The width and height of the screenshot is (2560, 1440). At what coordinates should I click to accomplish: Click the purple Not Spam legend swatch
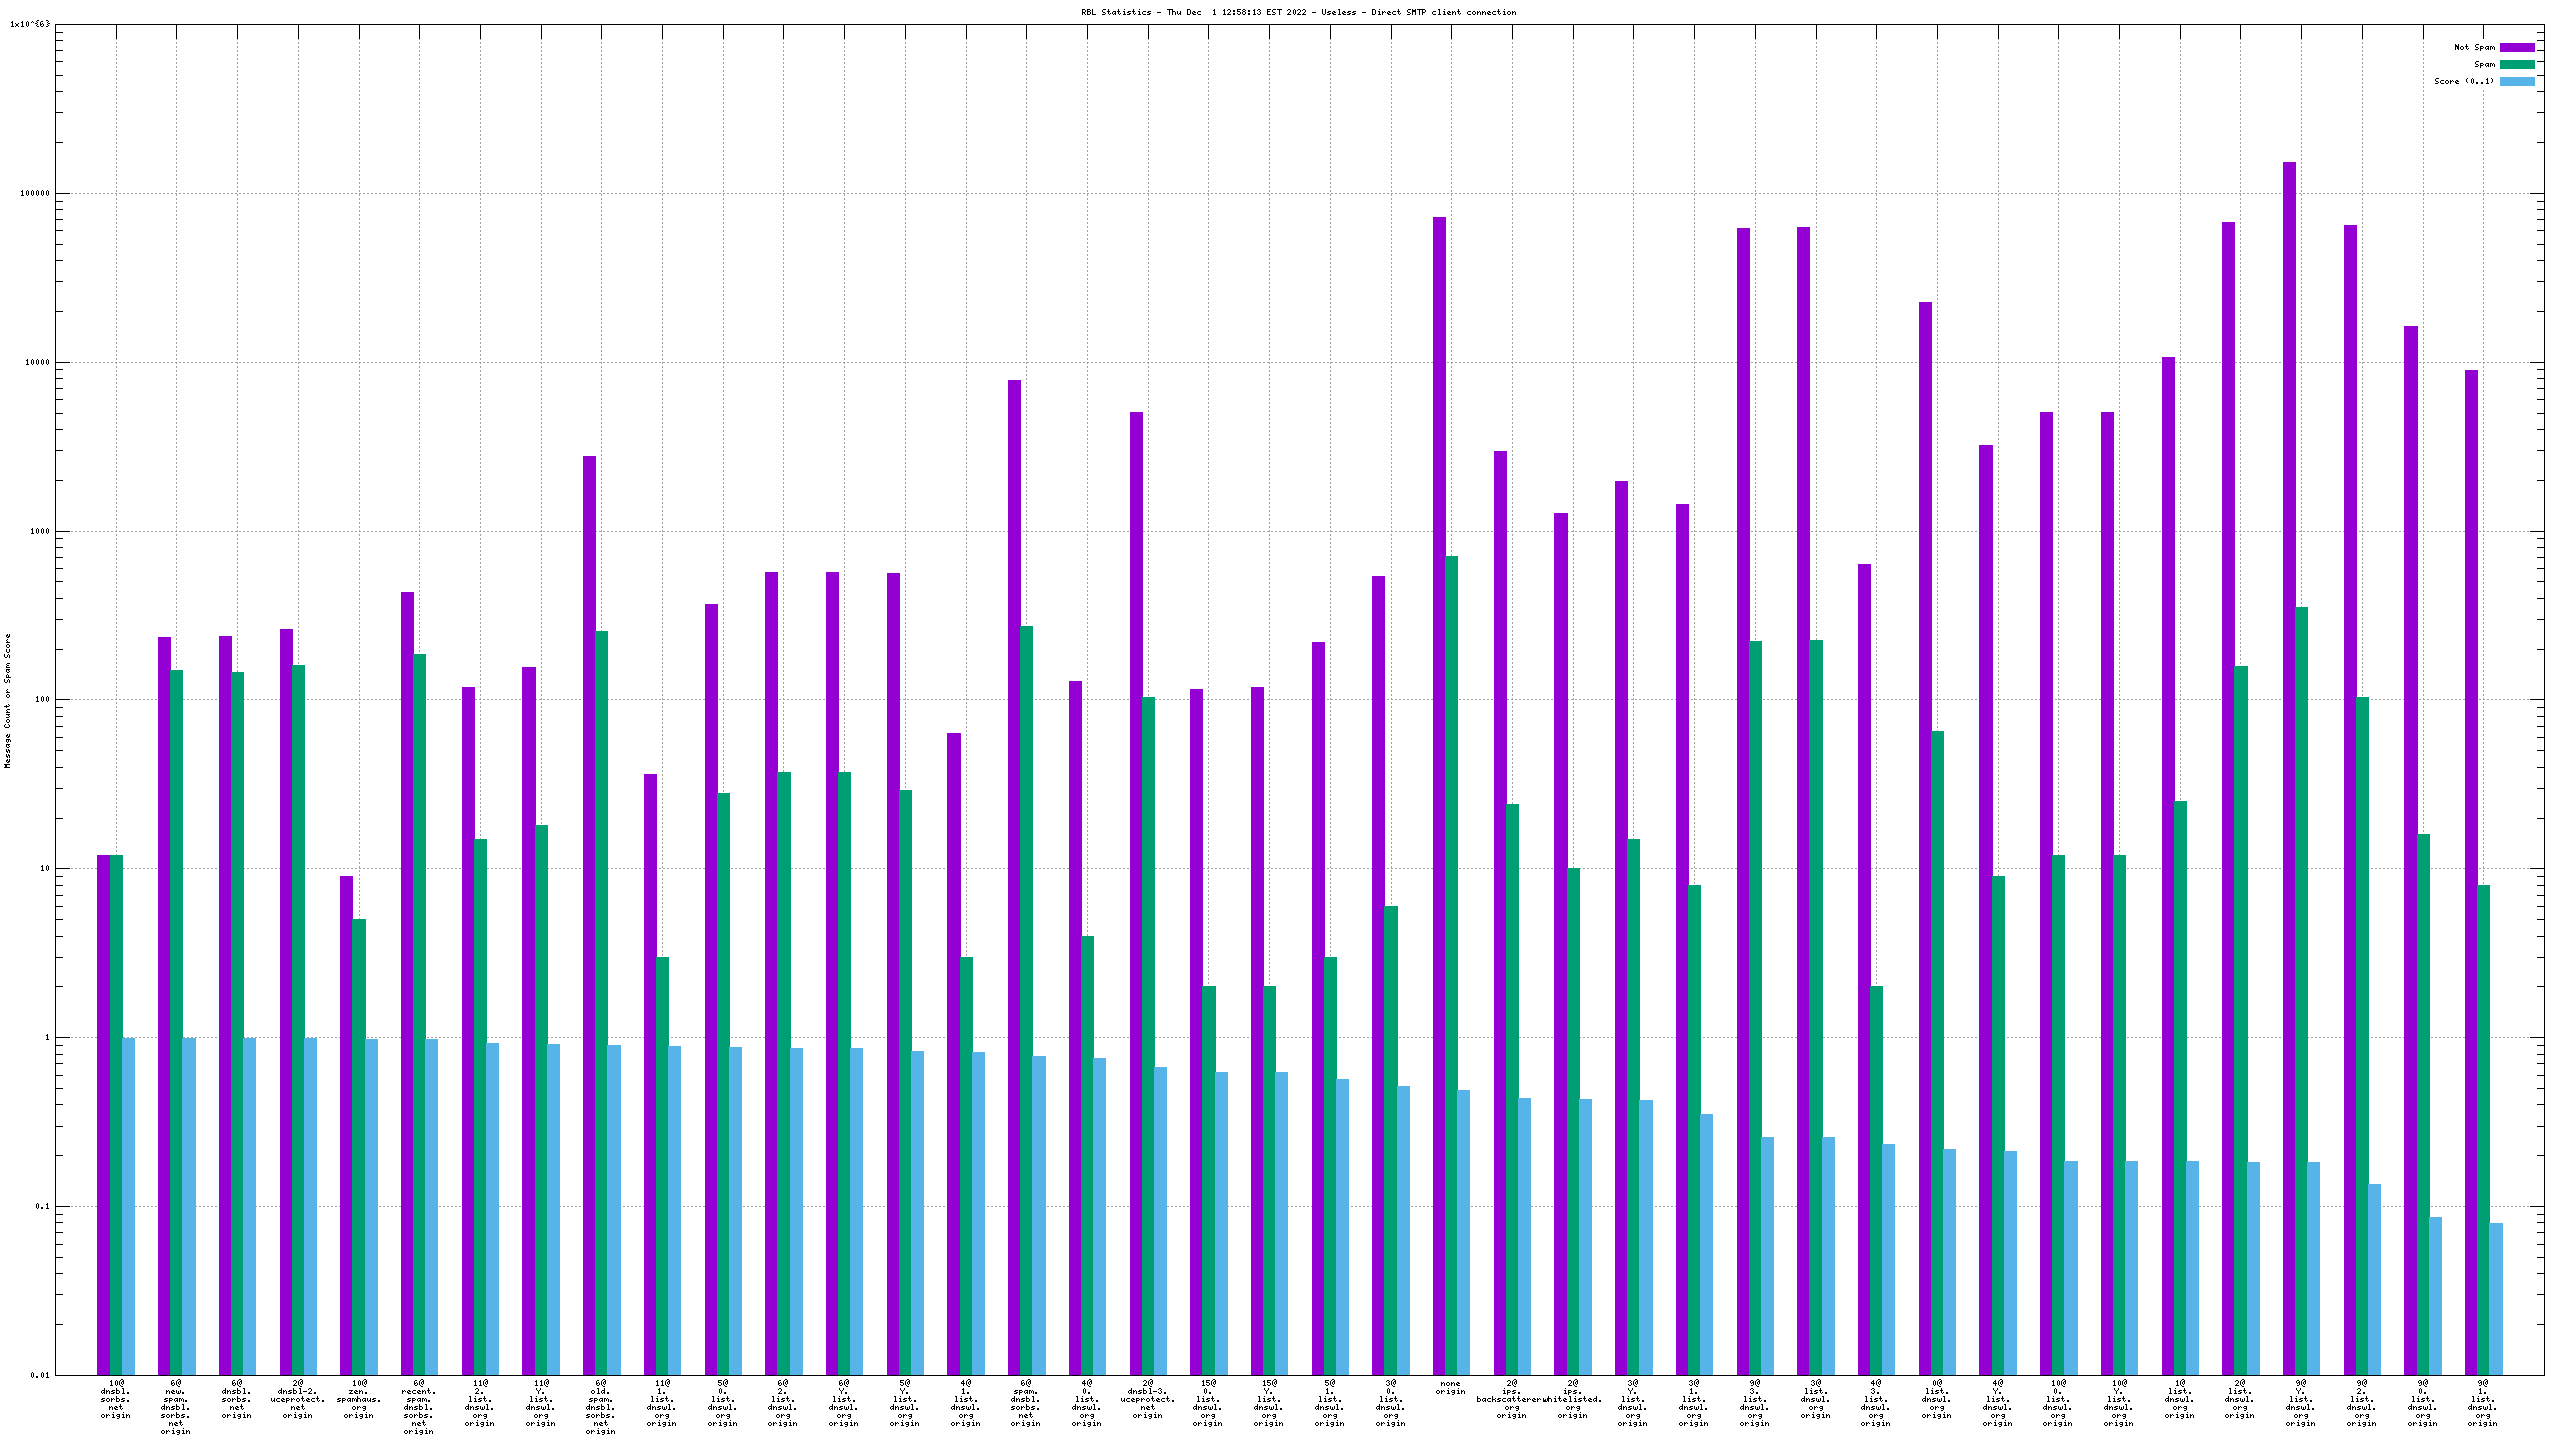coord(2516,47)
